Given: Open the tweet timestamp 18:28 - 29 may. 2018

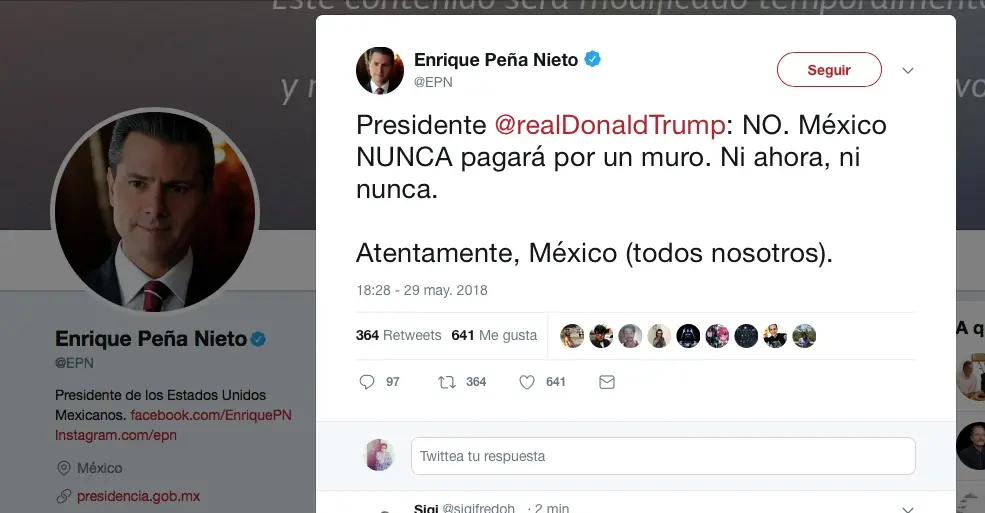Looking at the screenshot, I should [x=422, y=291].
